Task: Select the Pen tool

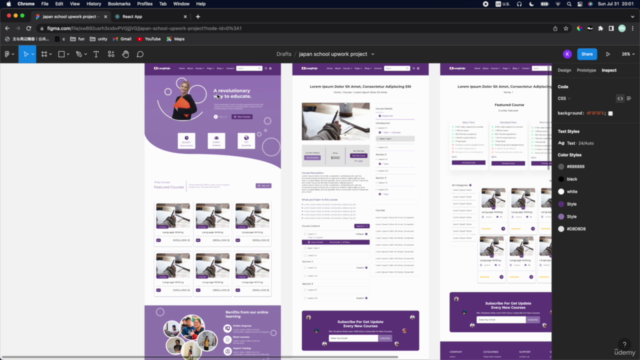Action: pyautogui.click(x=78, y=54)
